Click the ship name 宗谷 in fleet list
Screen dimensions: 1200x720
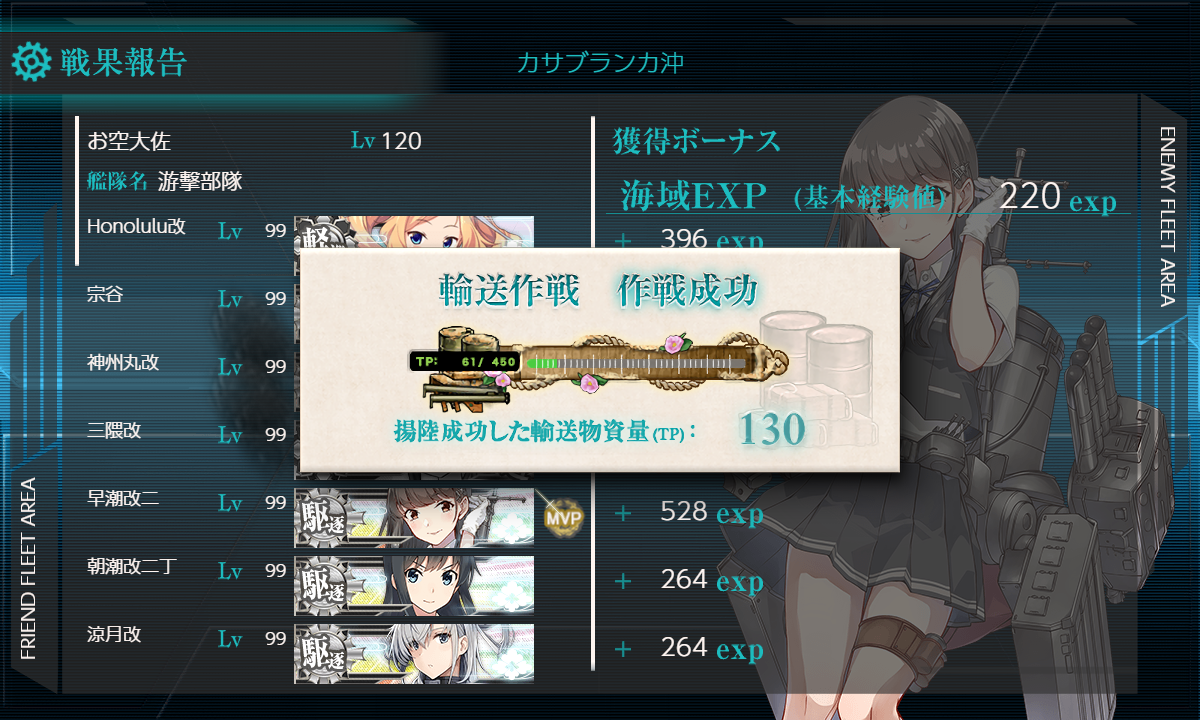tap(99, 294)
